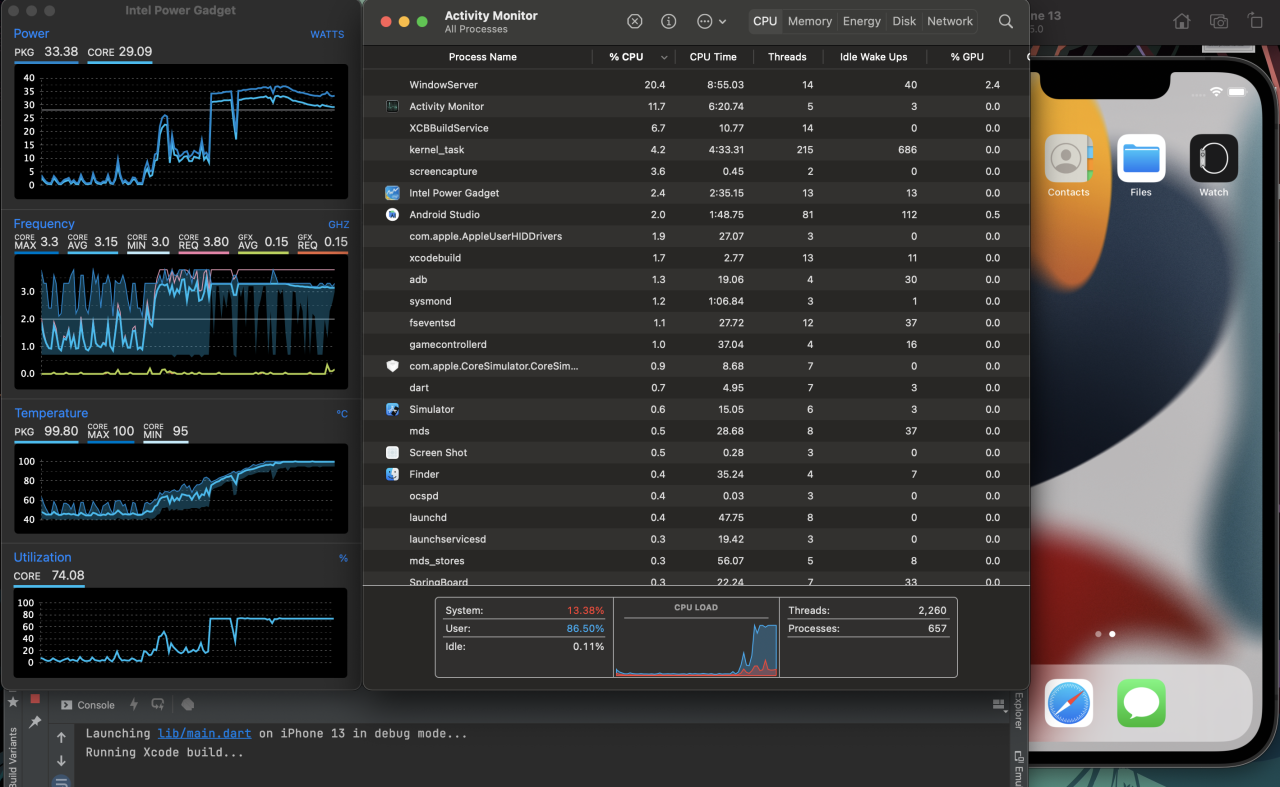Click the Finder process icon
Viewport: 1280px width, 787px height.
click(x=392, y=474)
